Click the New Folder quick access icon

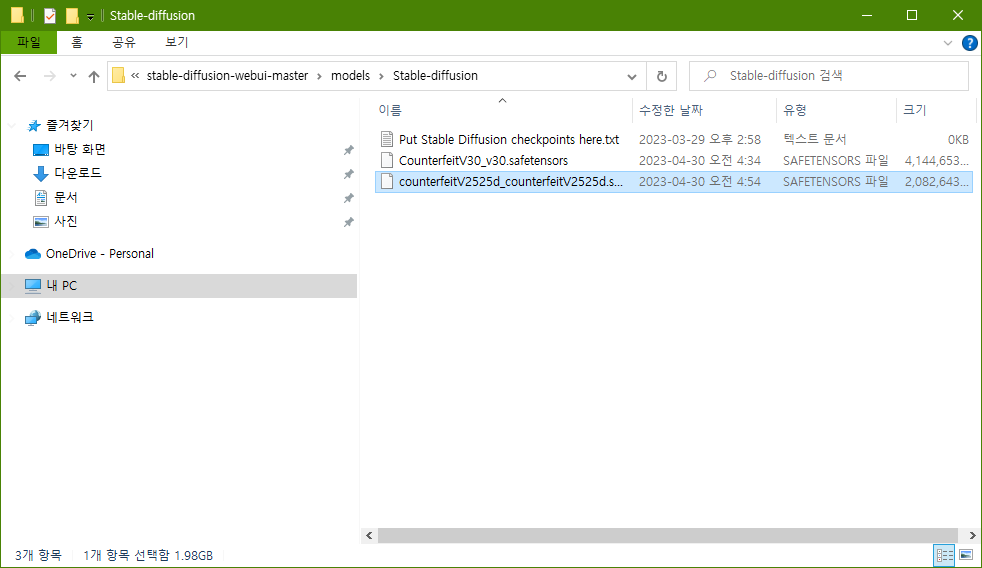73,16
